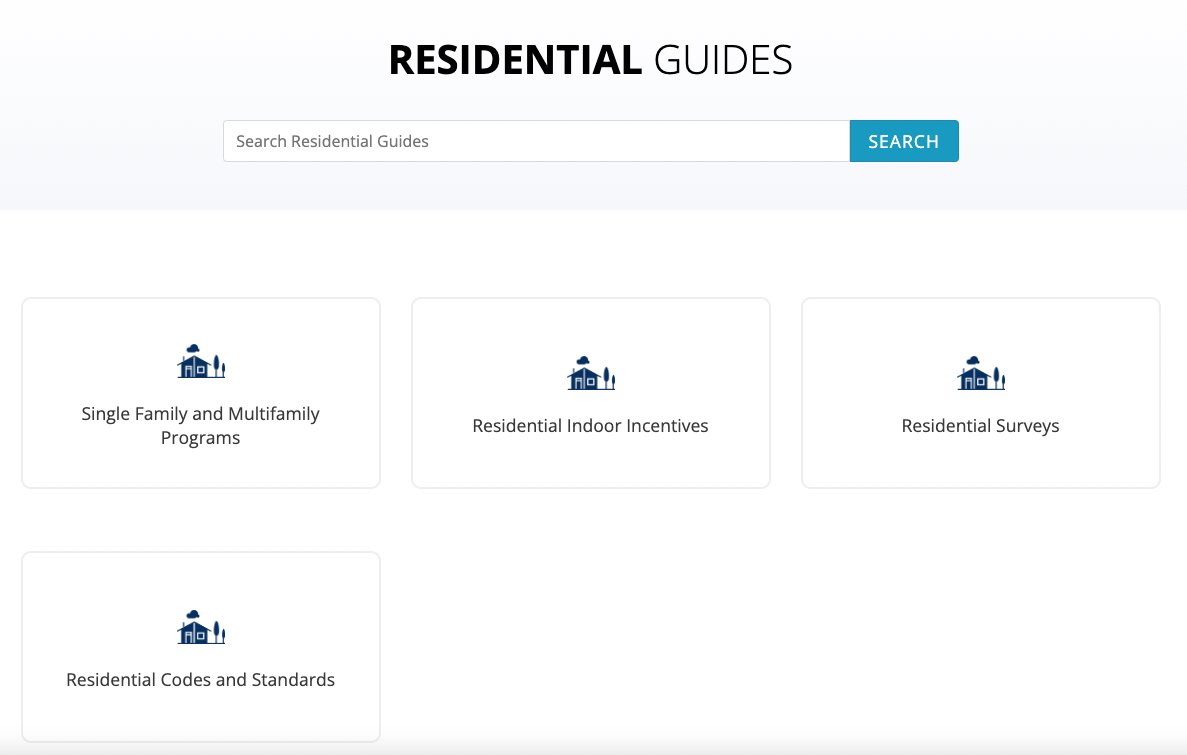The image size is (1187, 755).
Task: Click the blue SEARCH button
Action: (904, 141)
